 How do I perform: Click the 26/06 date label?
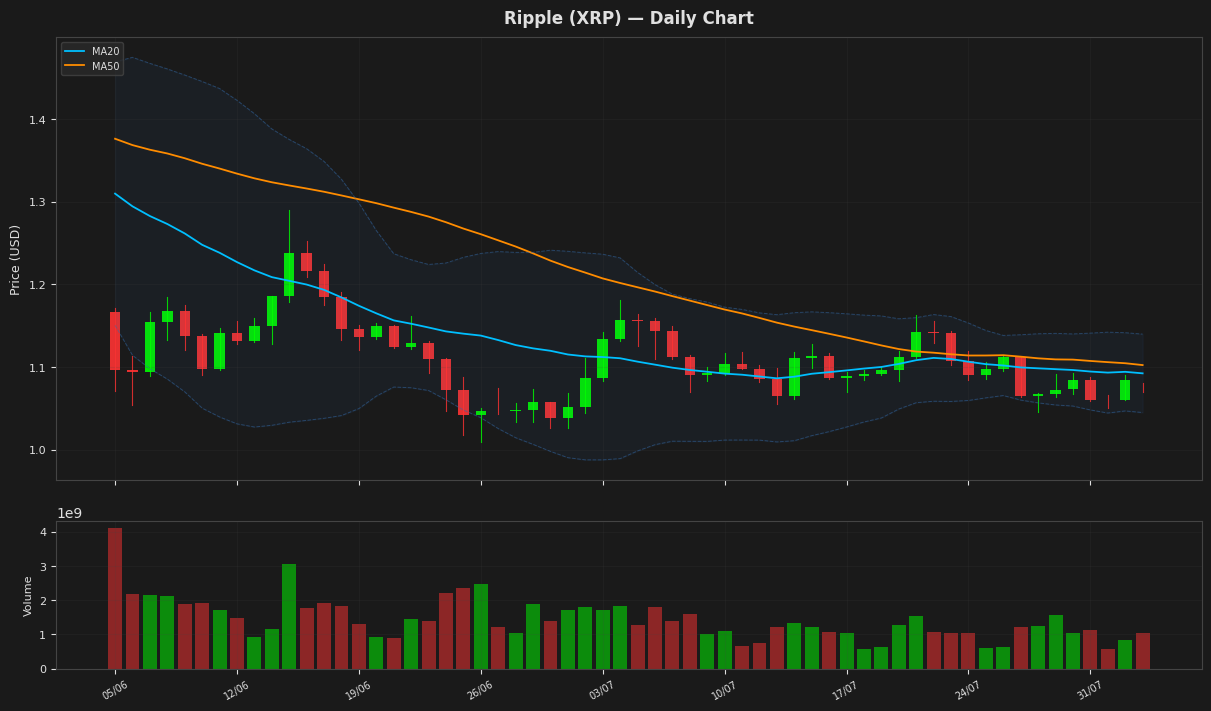pos(481,689)
